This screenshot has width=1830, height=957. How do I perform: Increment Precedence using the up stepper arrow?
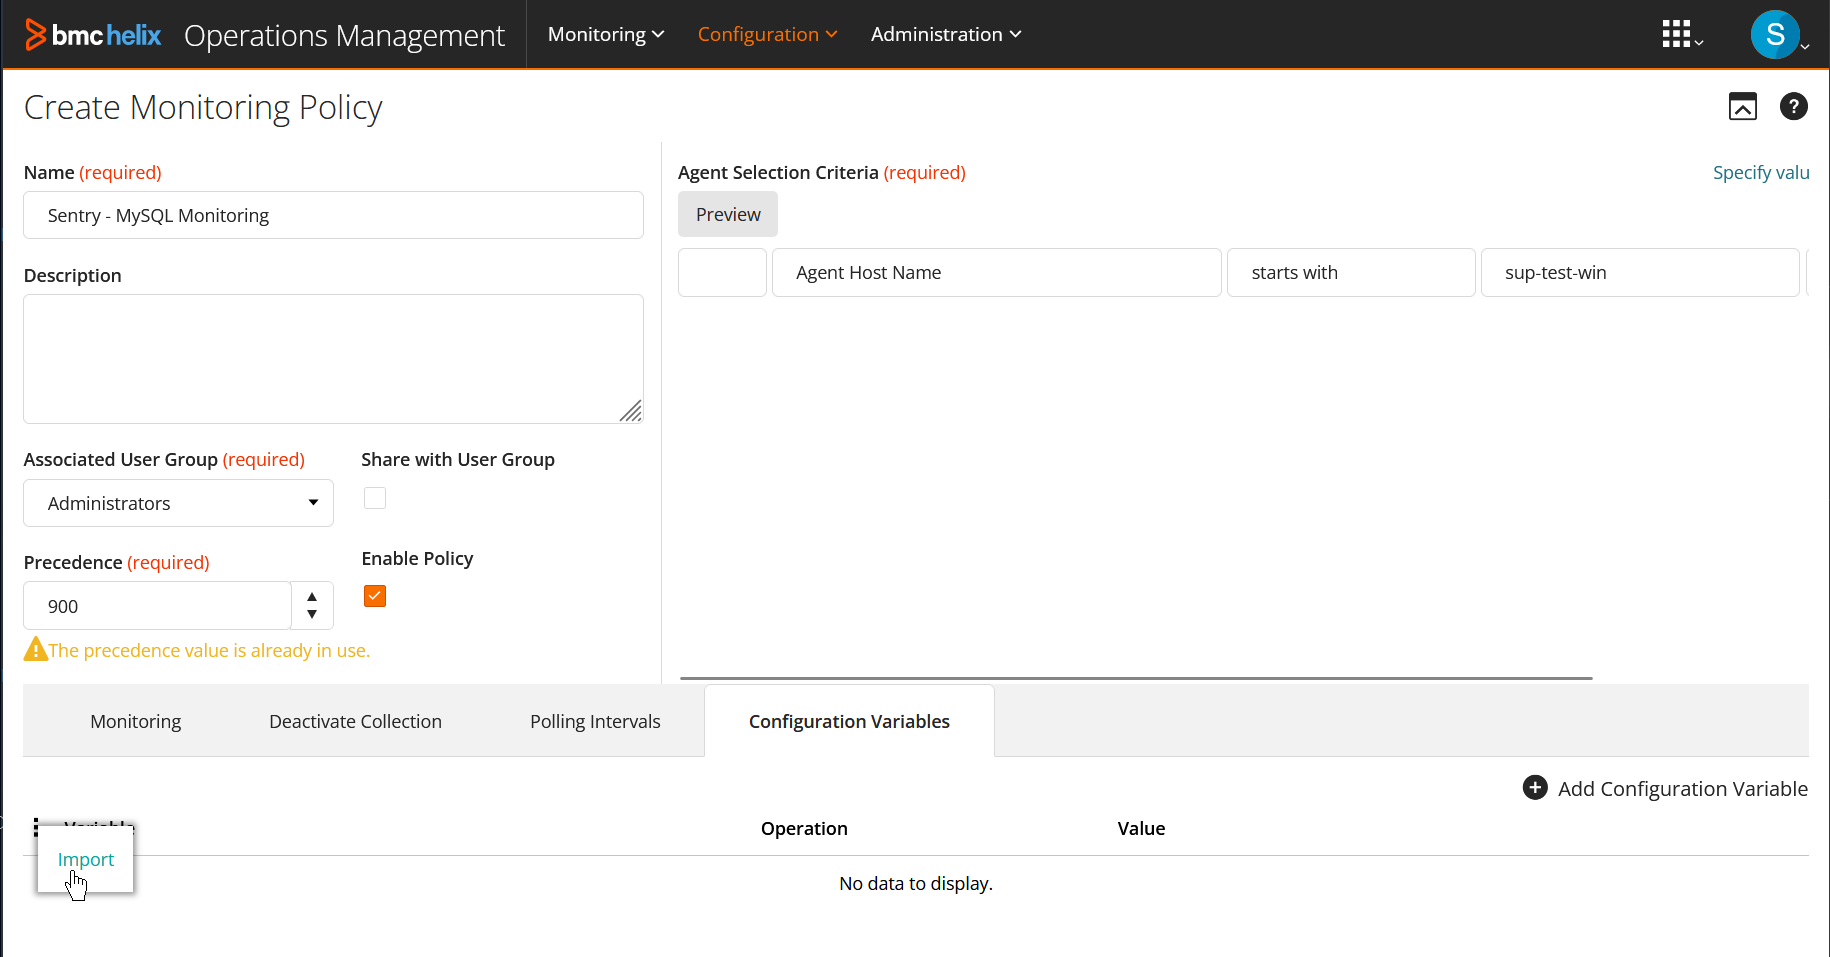[x=311, y=597]
